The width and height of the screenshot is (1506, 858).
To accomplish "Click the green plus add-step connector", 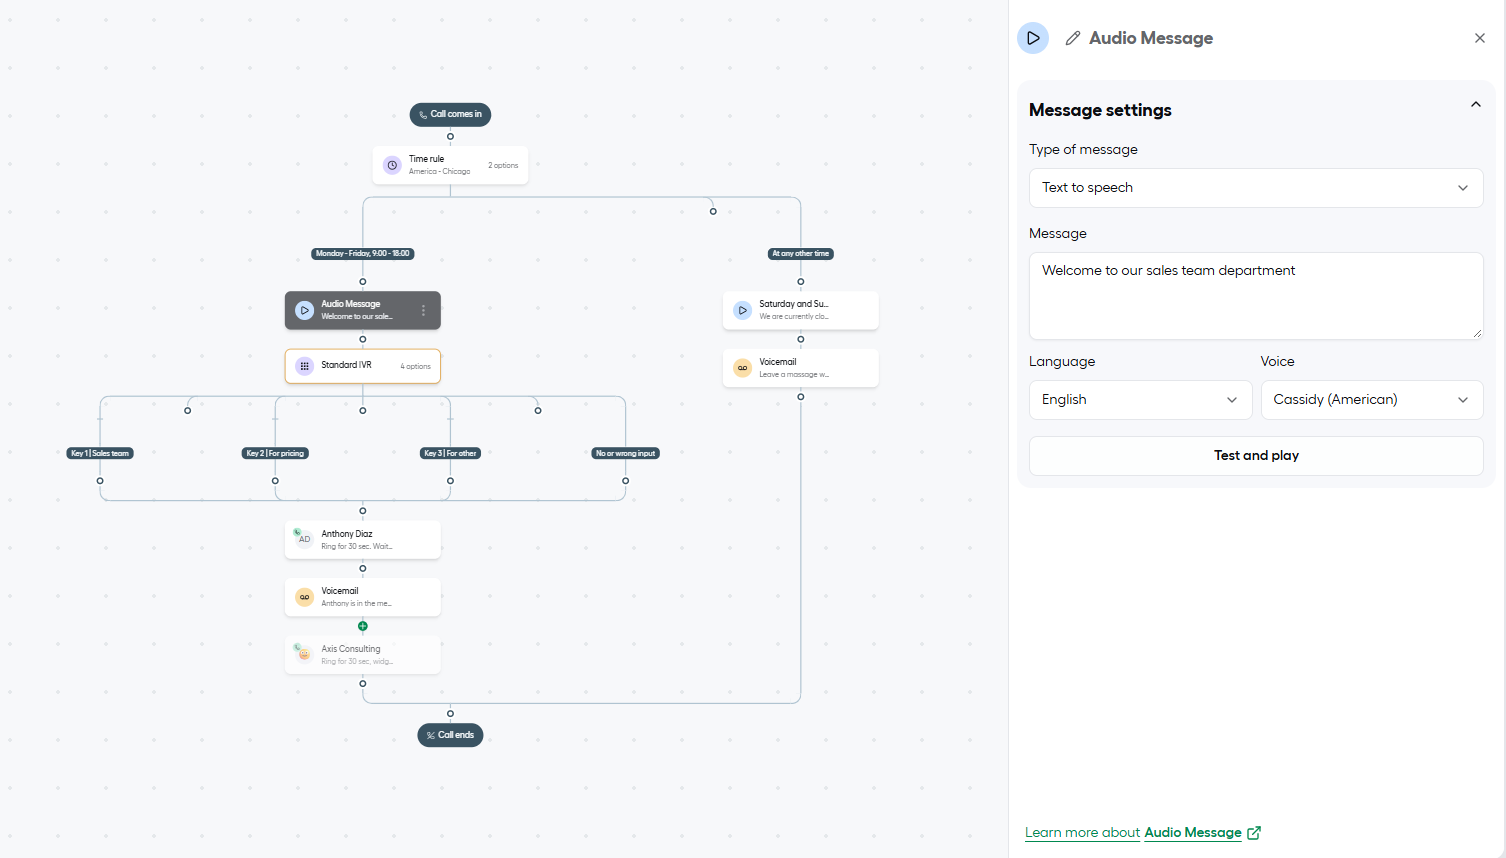I will (x=363, y=626).
